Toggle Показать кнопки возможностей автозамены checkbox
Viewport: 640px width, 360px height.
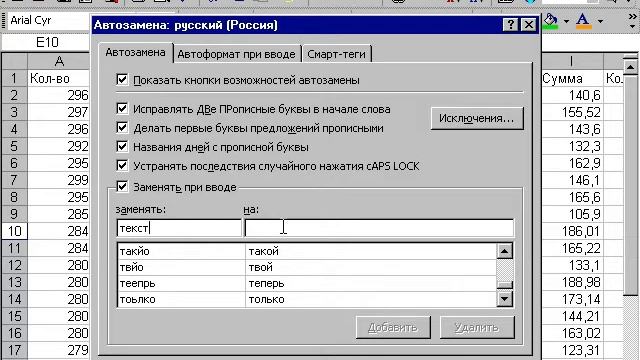(122, 79)
